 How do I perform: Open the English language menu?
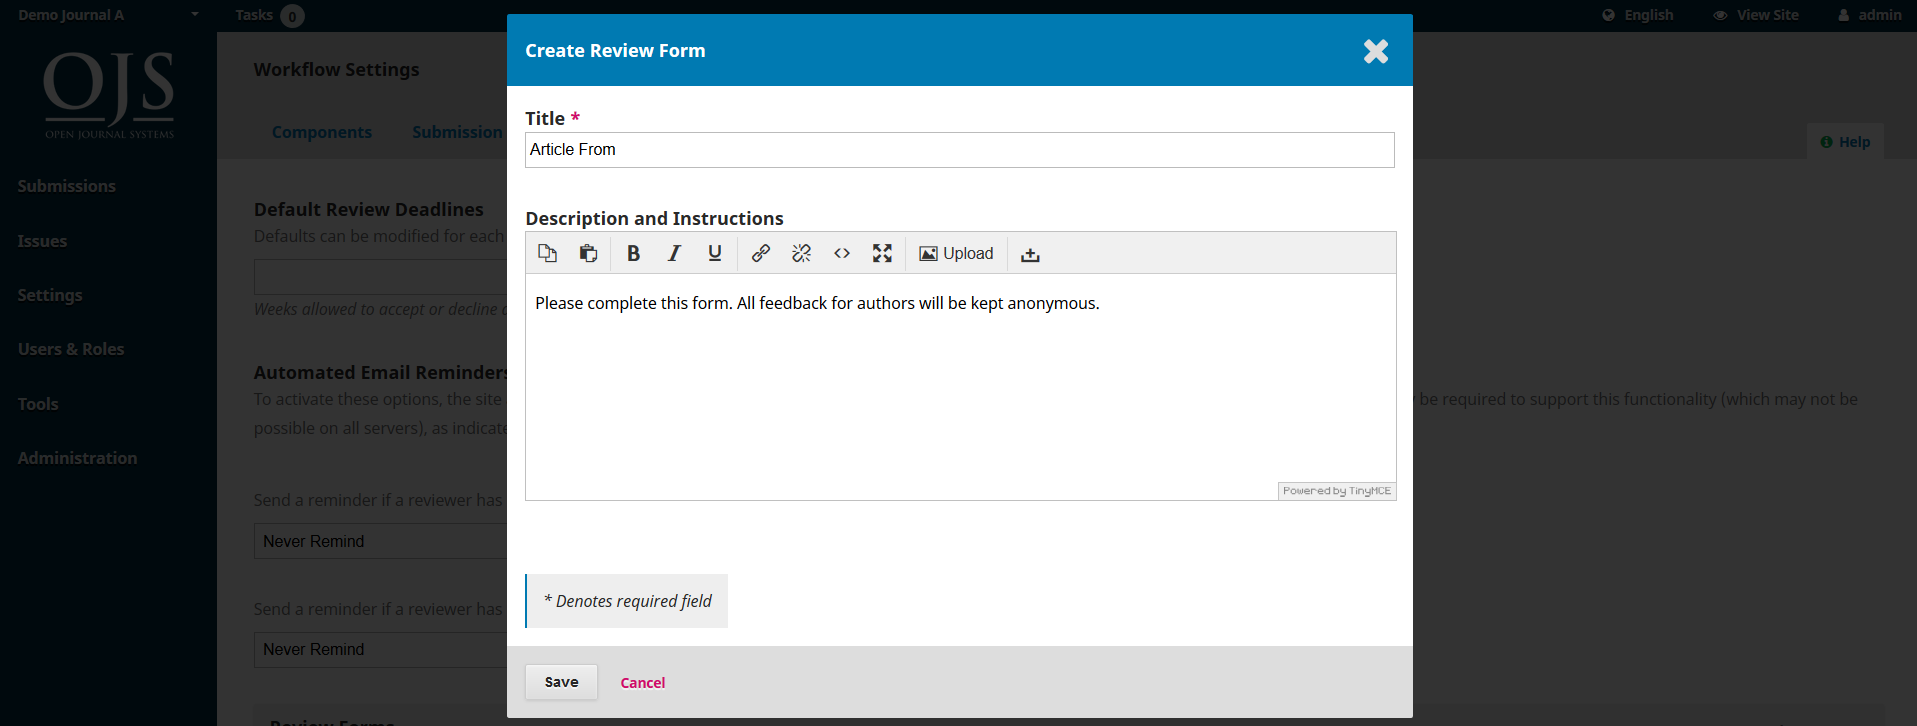click(x=1638, y=15)
